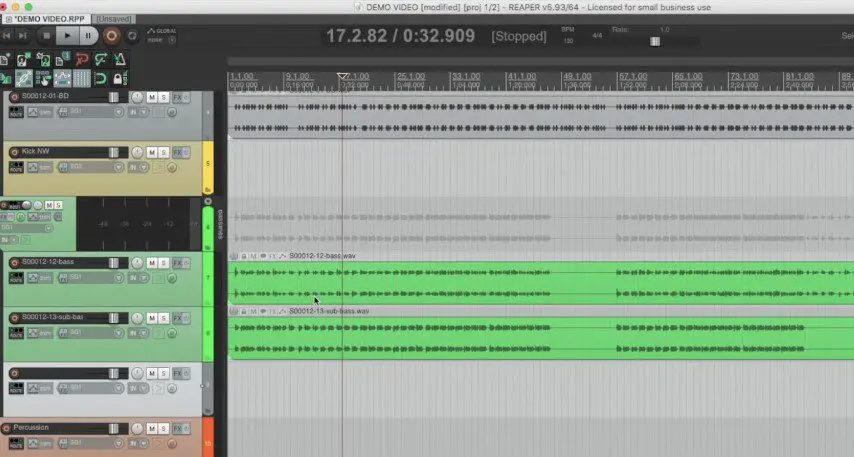
Task: Click the transport Record button
Action: click(111, 35)
